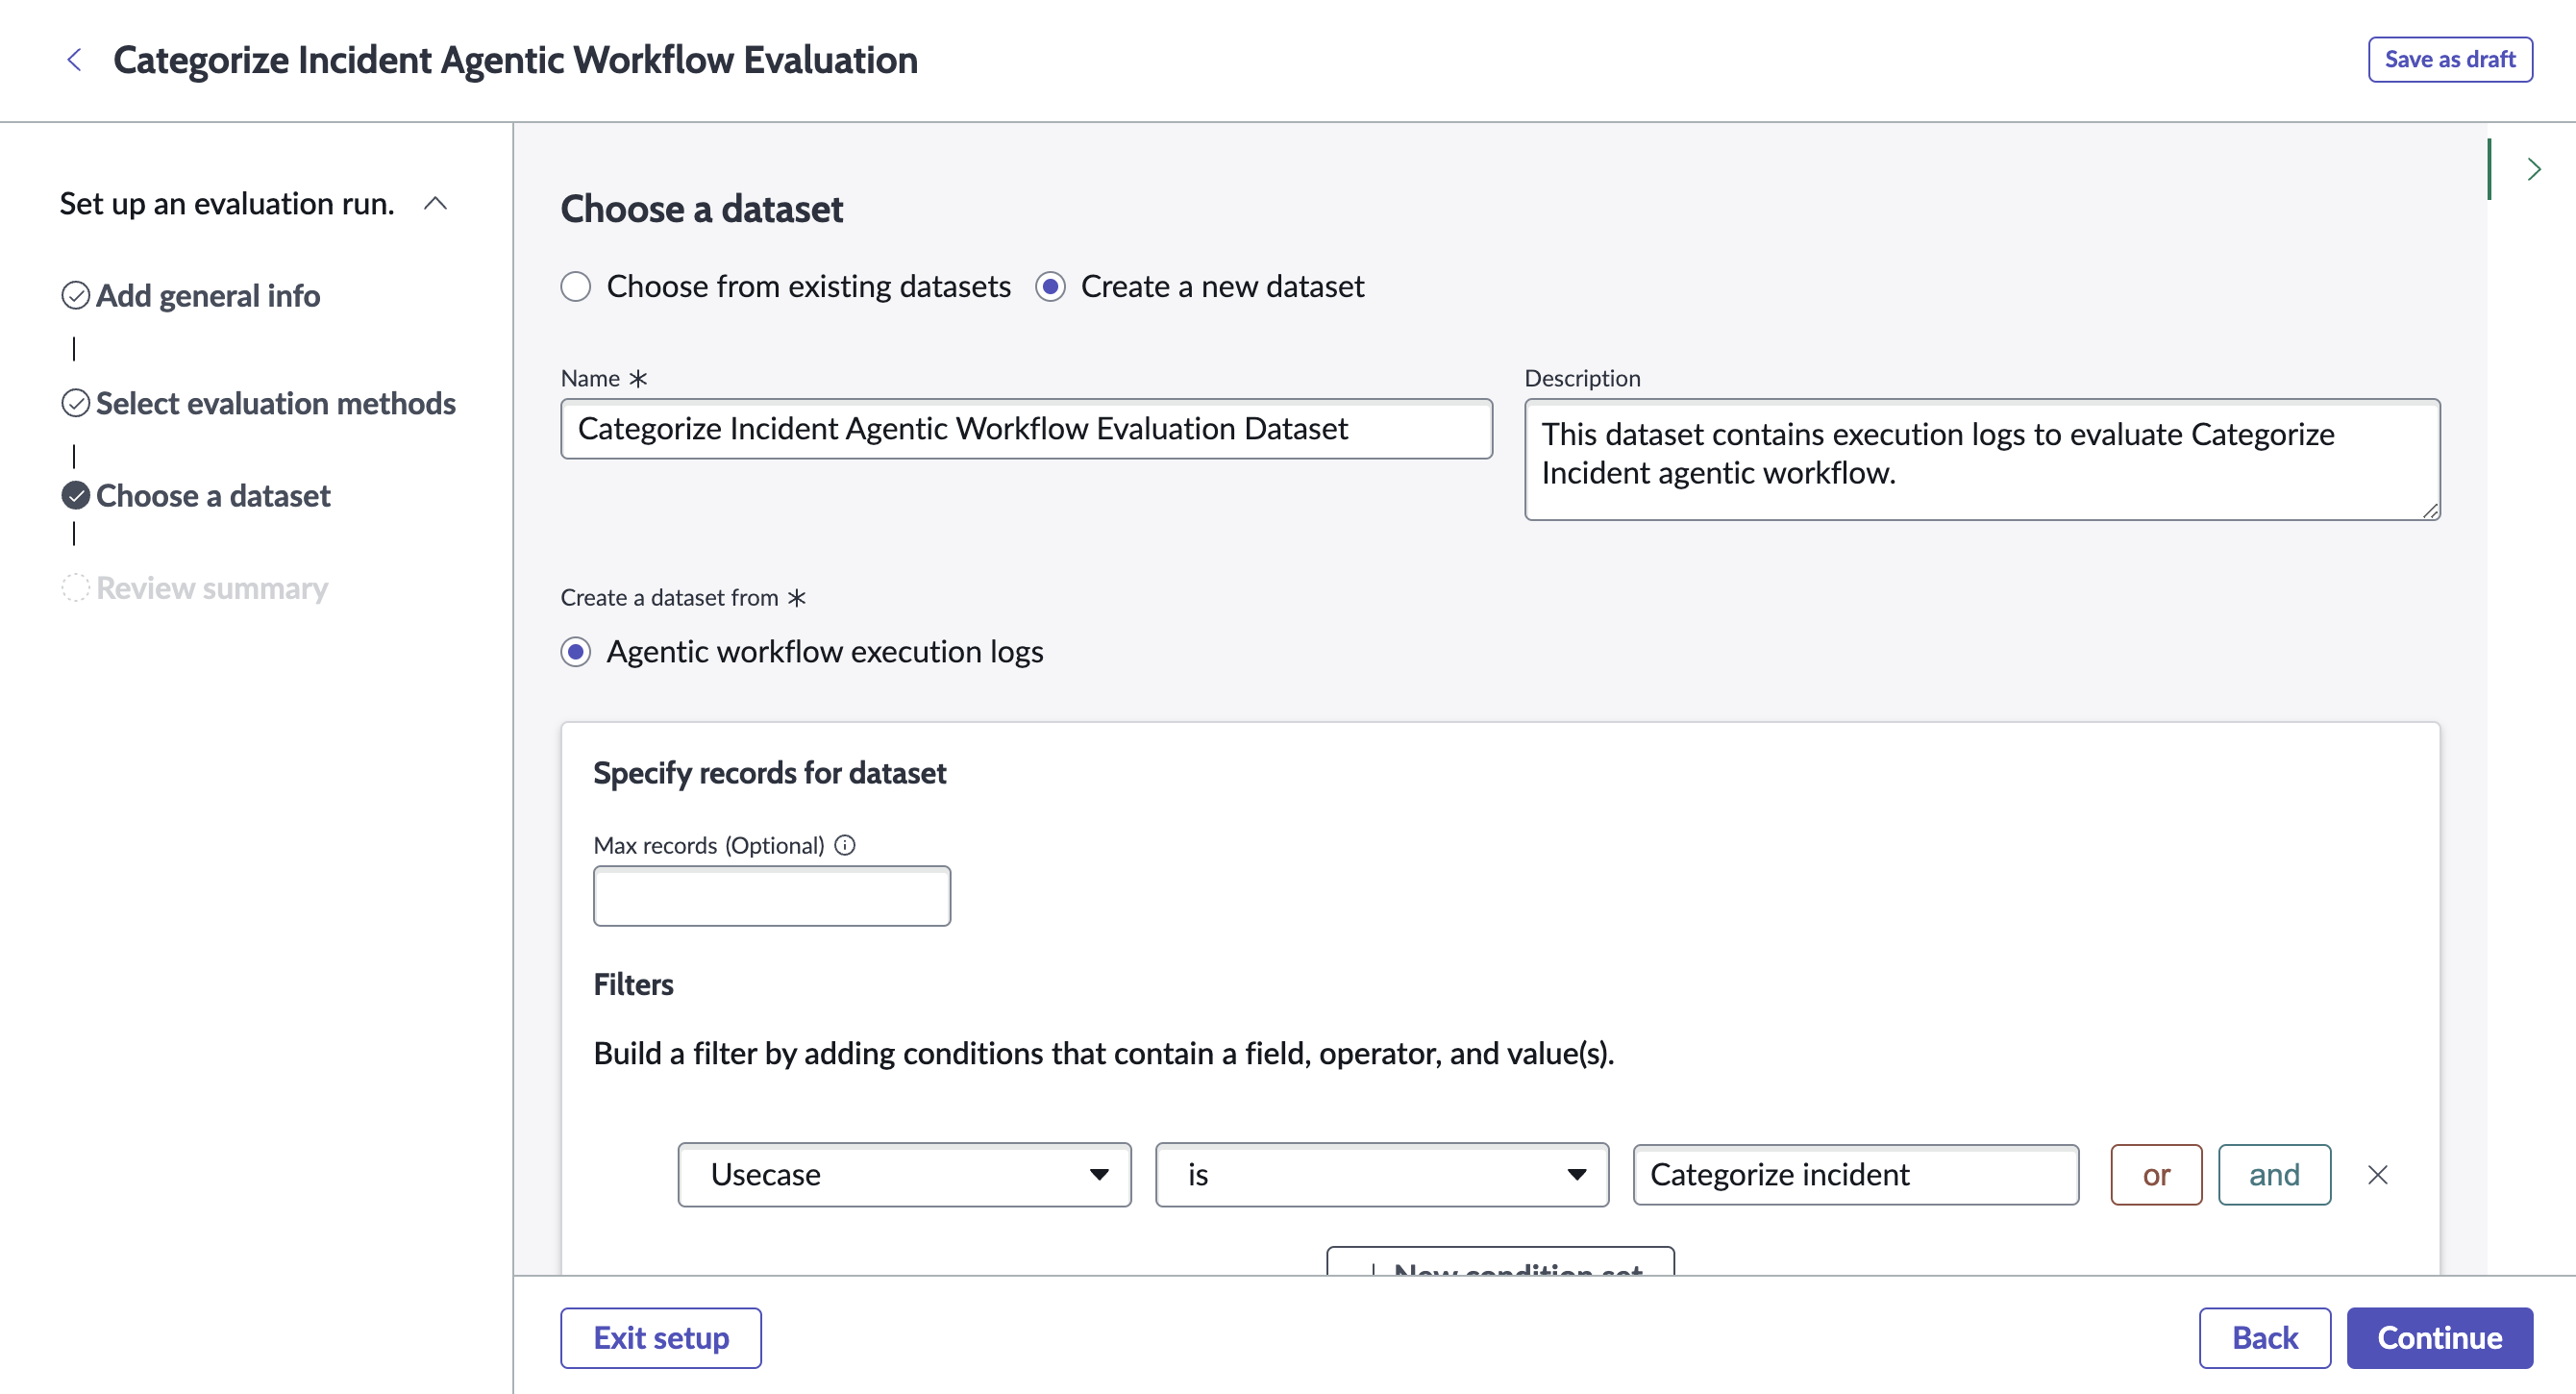This screenshot has height=1394, width=2576.
Task: Click the Add general info checkmark icon
Action: [76, 296]
